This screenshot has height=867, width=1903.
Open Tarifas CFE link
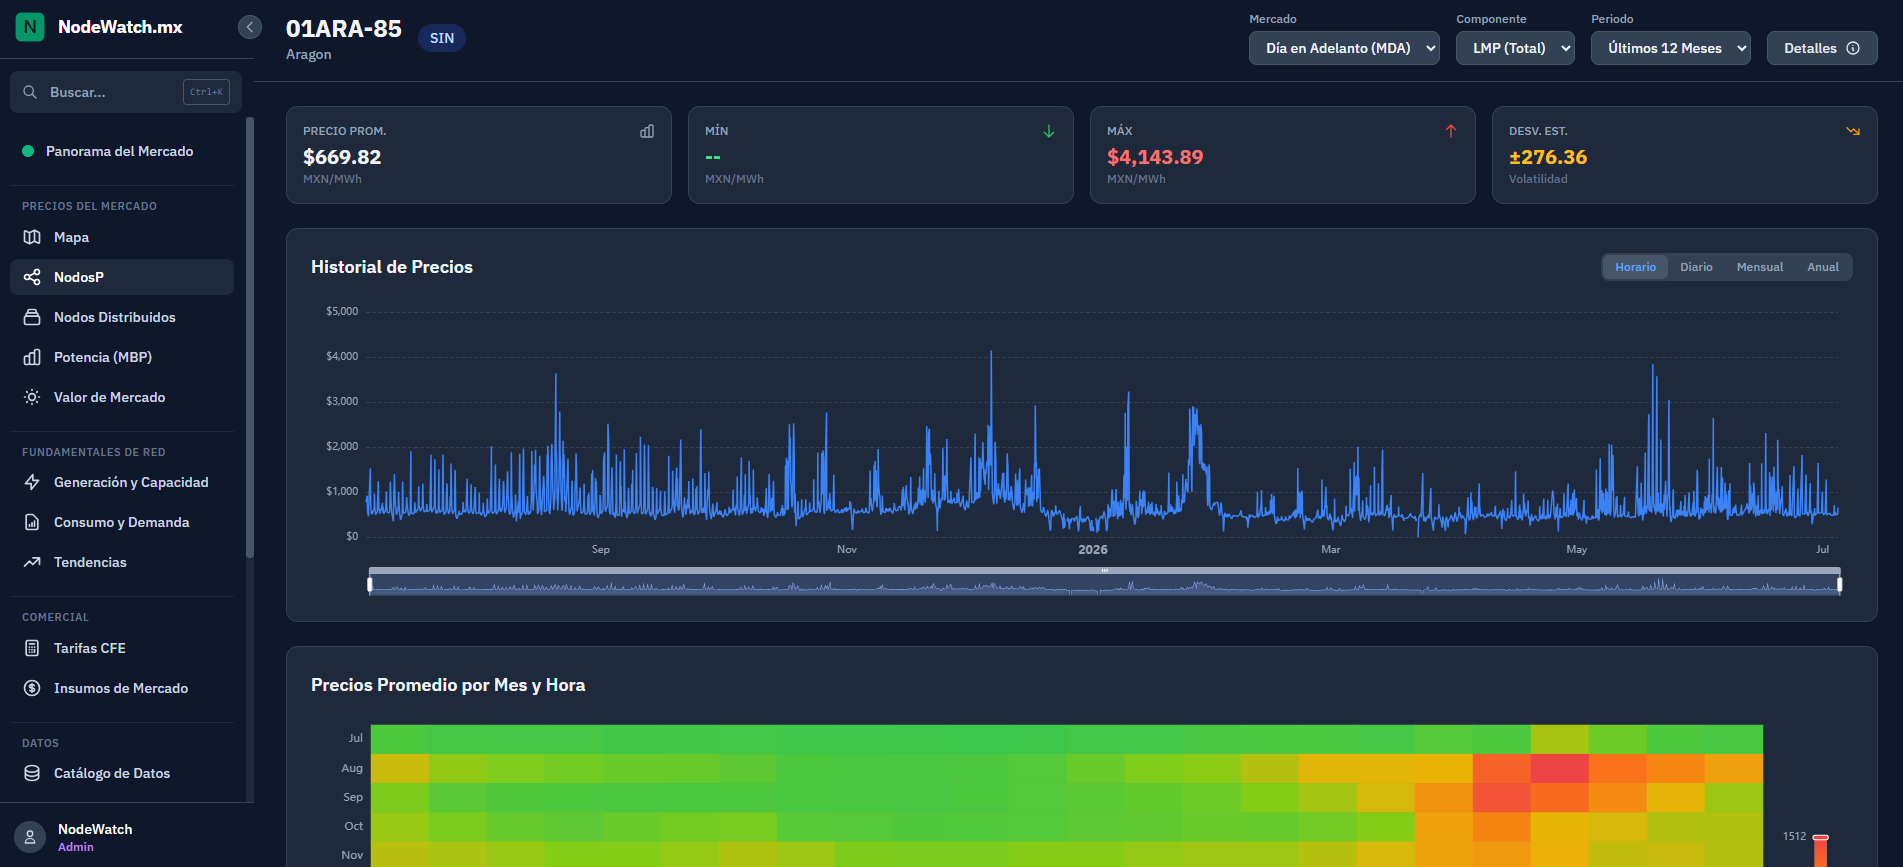click(122, 648)
